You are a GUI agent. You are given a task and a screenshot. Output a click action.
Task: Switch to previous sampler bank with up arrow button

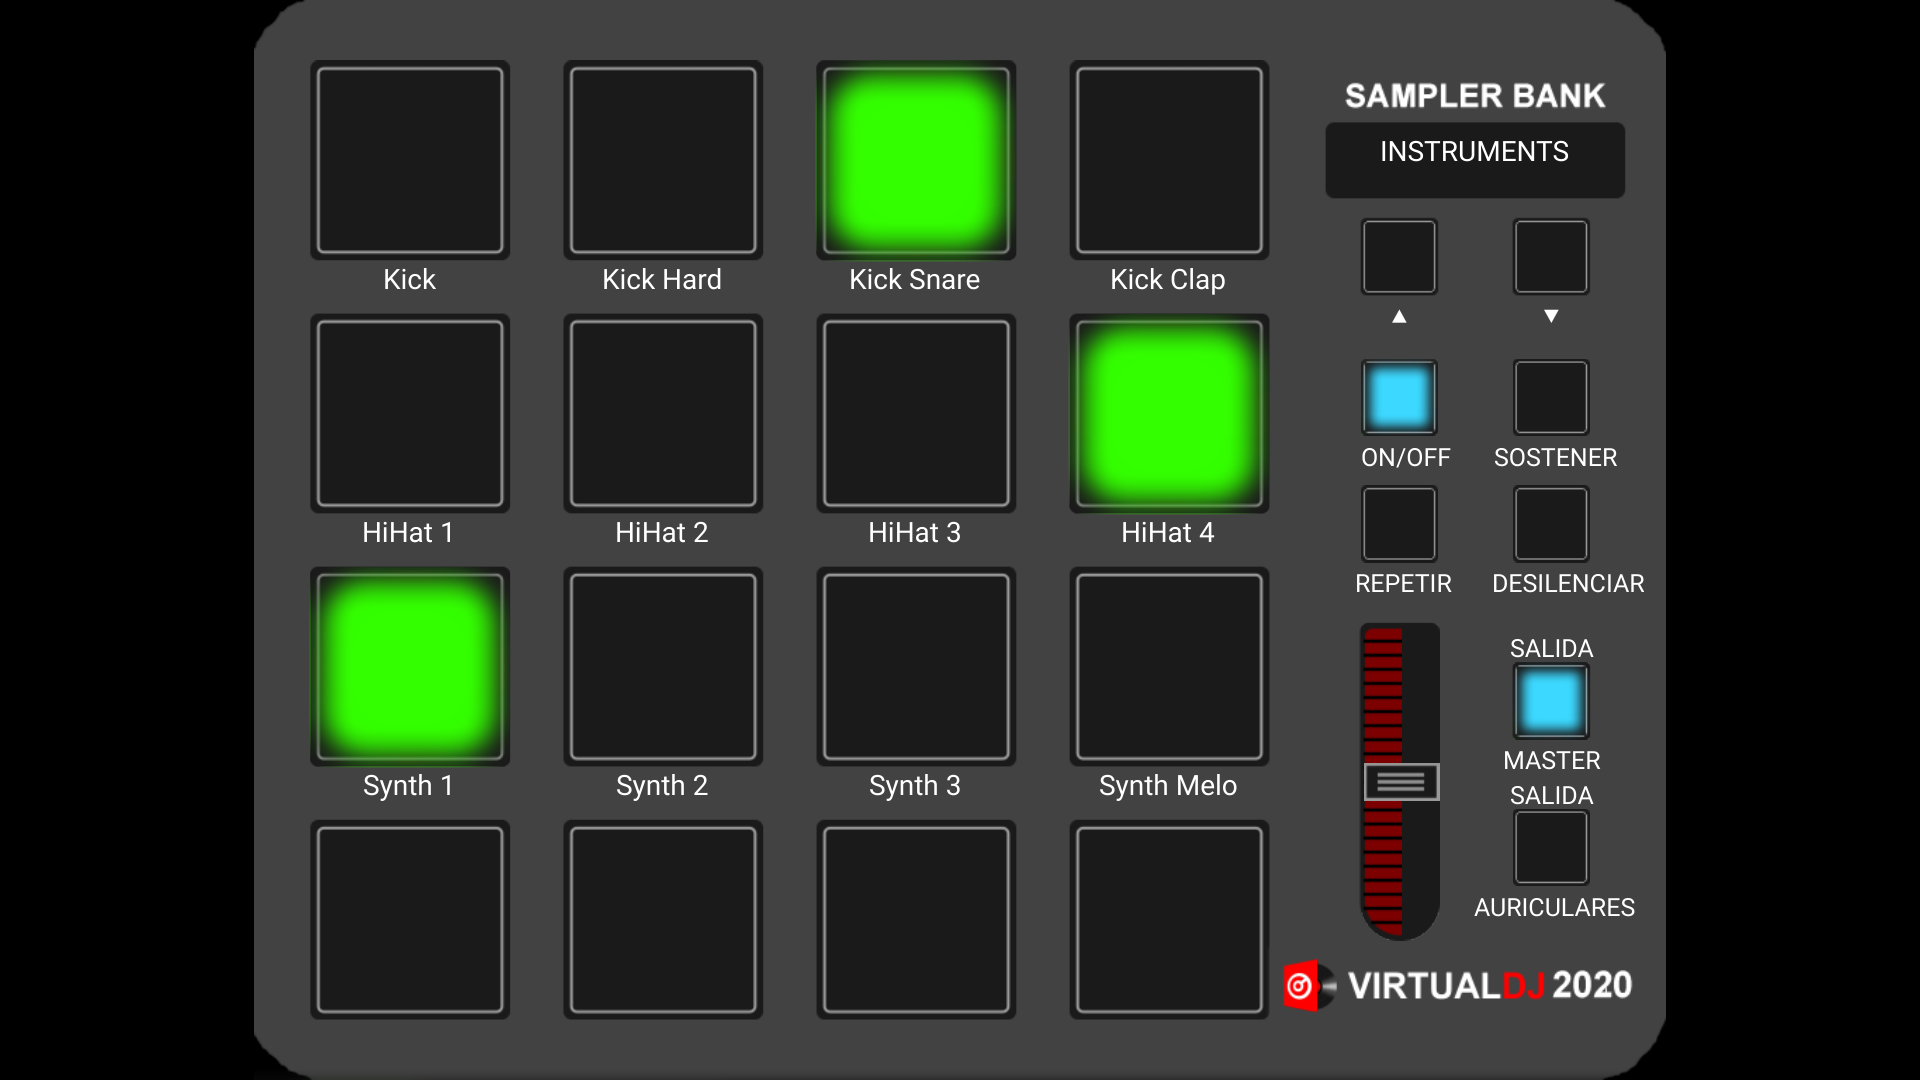(1399, 257)
